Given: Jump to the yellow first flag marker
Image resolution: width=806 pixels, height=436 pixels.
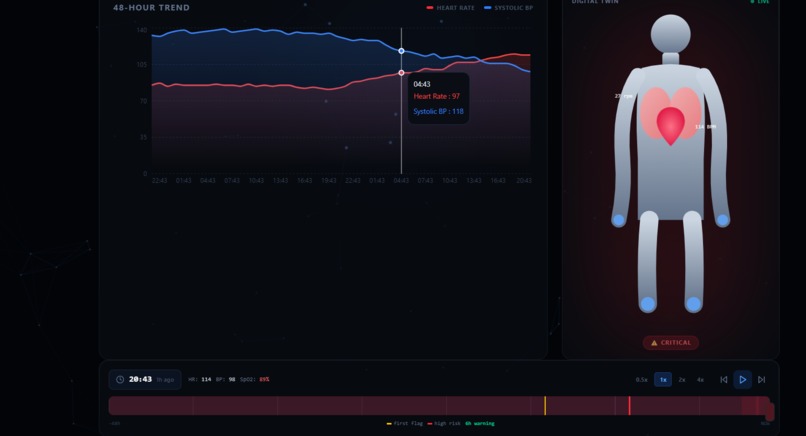Looking at the screenshot, I should pos(545,406).
